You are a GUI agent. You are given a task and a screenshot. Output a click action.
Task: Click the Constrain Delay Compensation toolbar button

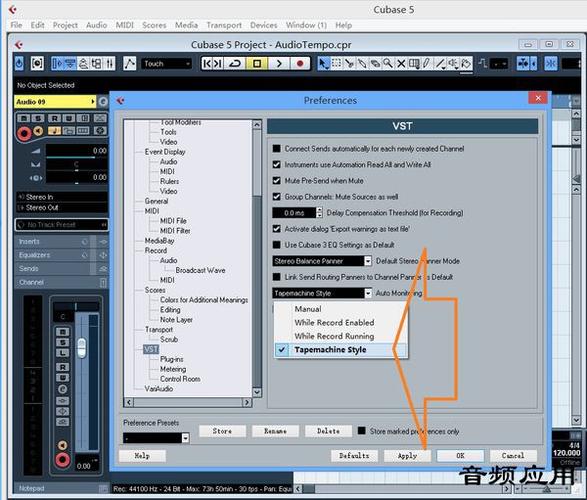[x=36, y=64]
